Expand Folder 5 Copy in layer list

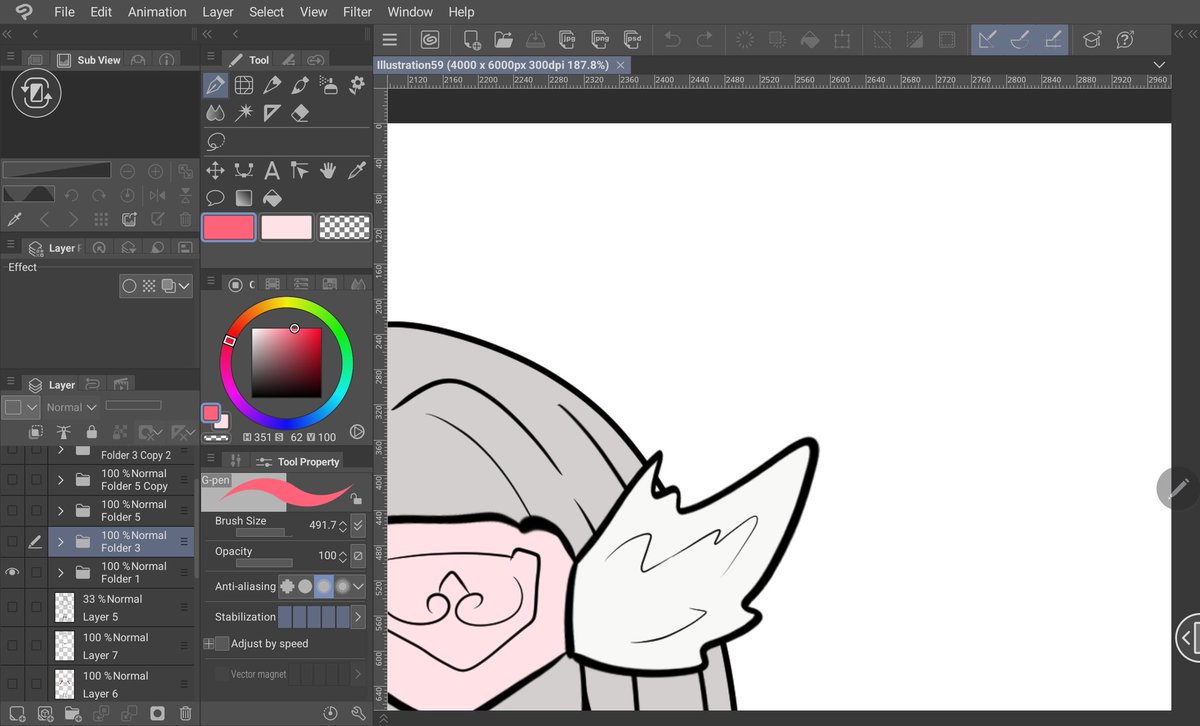point(60,480)
